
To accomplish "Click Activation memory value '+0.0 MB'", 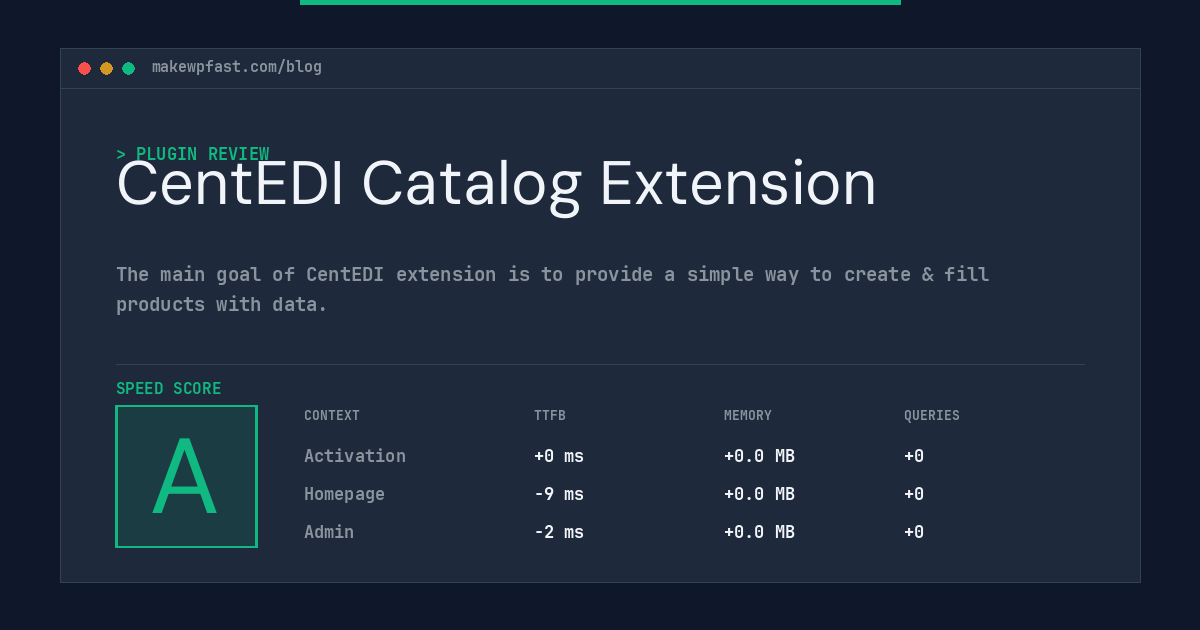I will click(759, 456).
